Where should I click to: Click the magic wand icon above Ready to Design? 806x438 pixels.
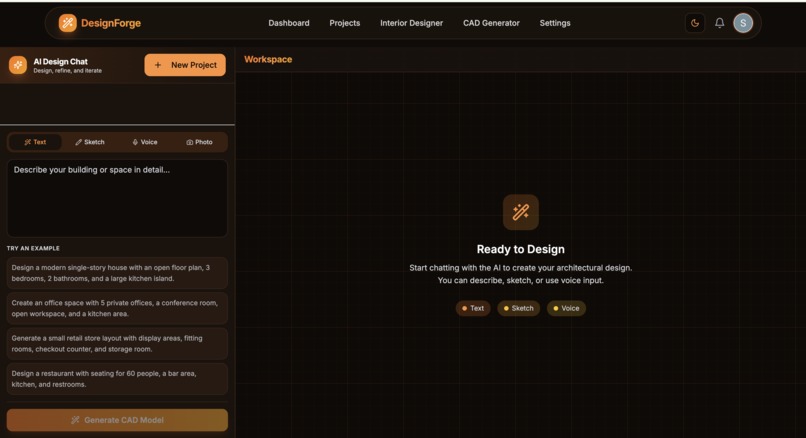521,212
